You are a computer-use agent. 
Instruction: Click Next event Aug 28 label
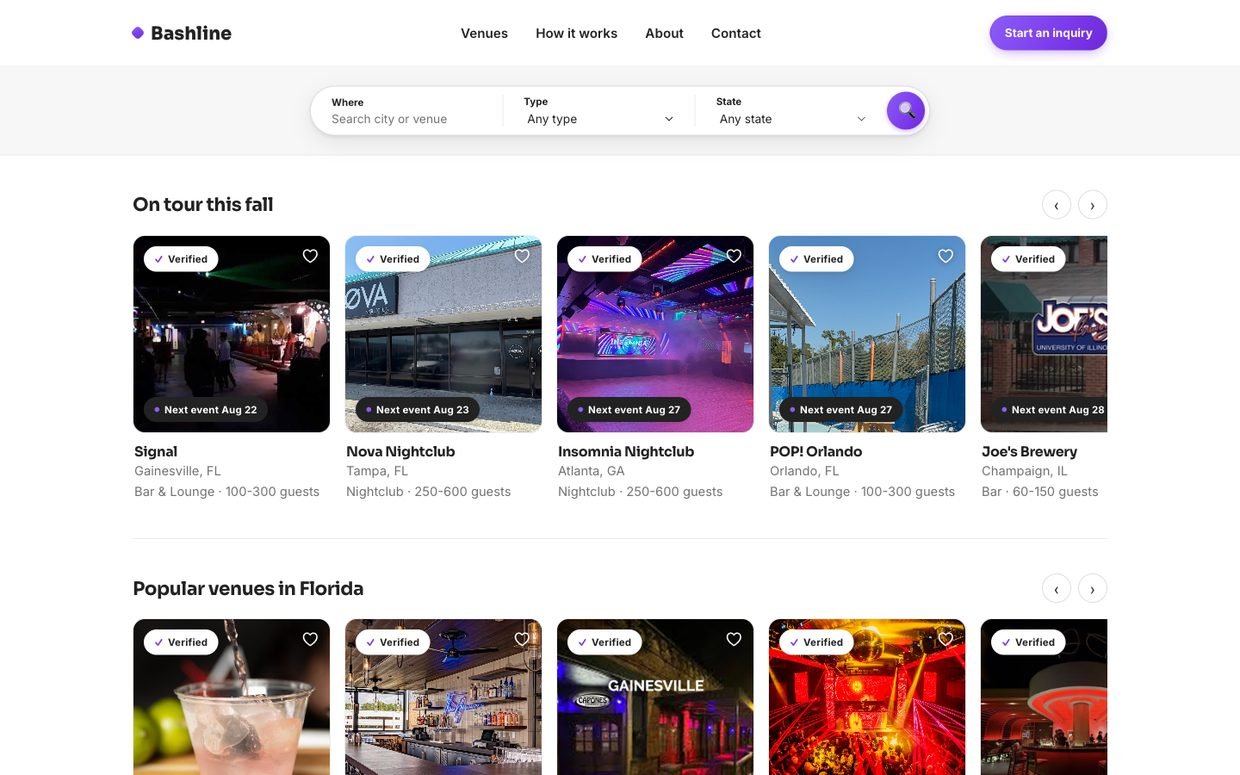pyautogui.click(x=1050, y=410)
